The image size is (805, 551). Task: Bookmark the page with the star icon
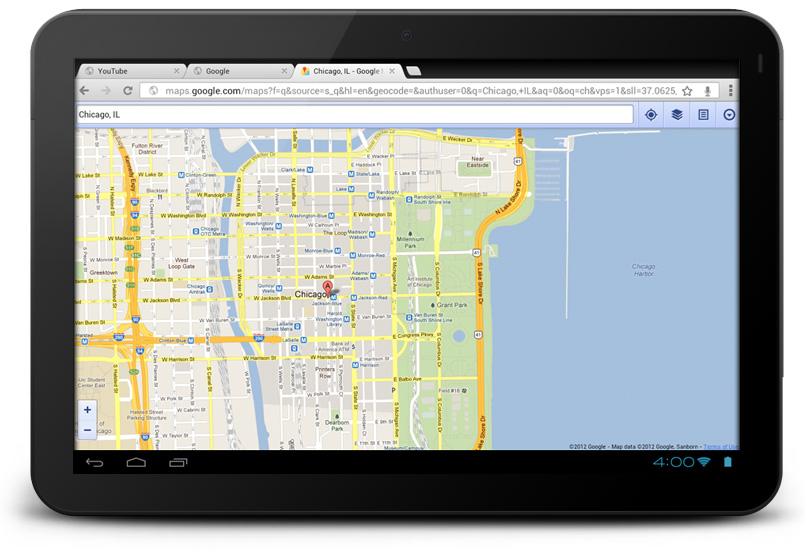point(687,91)
